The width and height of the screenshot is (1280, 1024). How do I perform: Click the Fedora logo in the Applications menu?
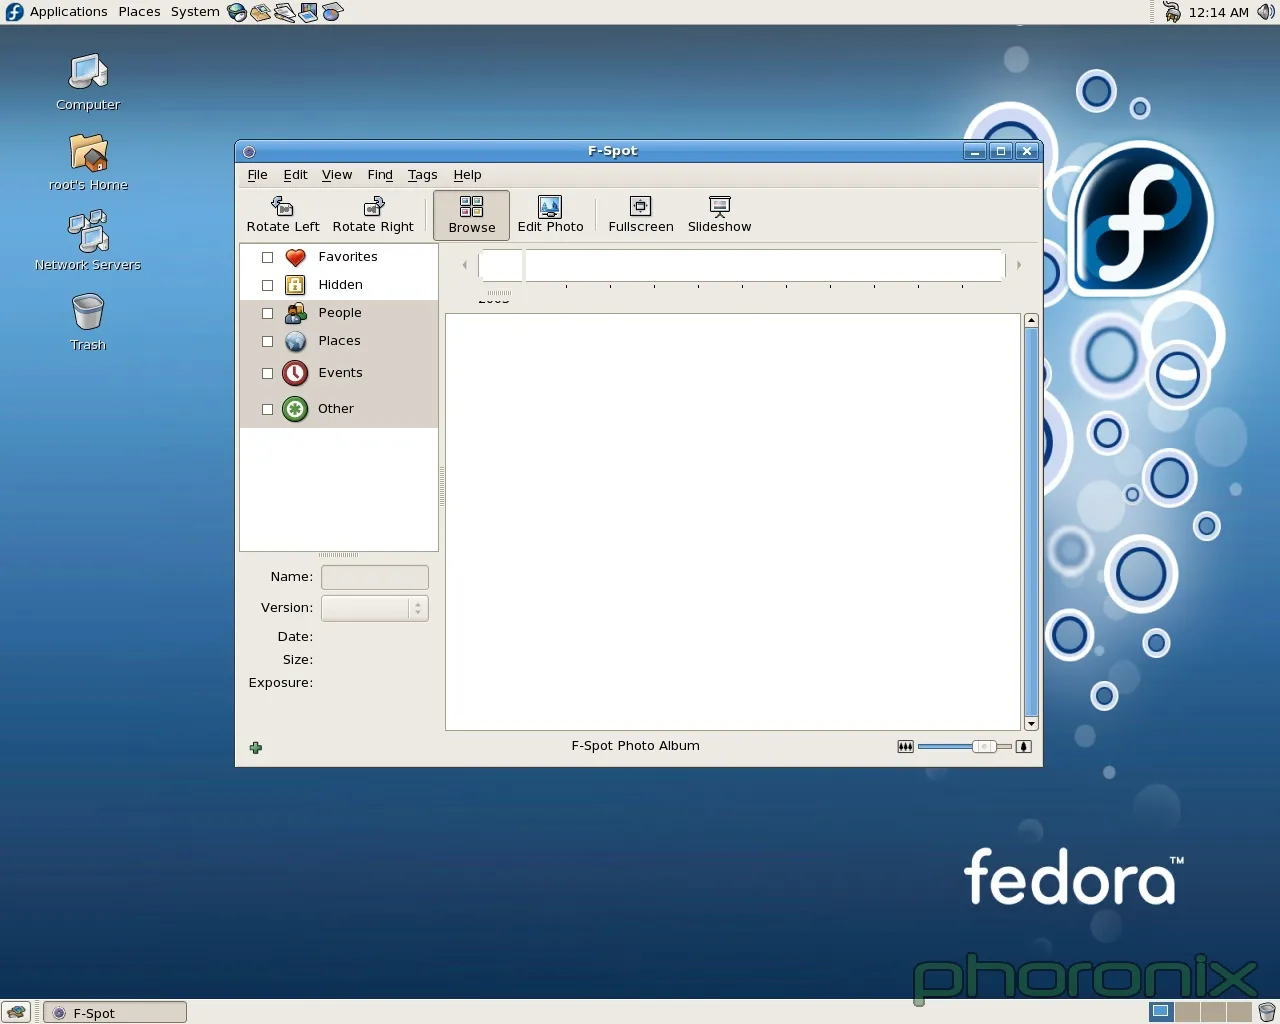coord(14,12)
